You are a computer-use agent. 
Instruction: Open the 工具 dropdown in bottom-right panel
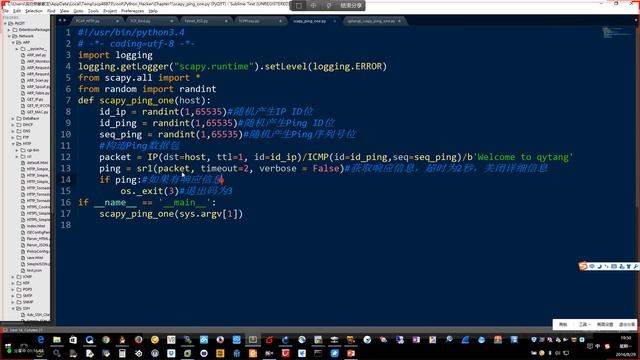tap(584, 324)
